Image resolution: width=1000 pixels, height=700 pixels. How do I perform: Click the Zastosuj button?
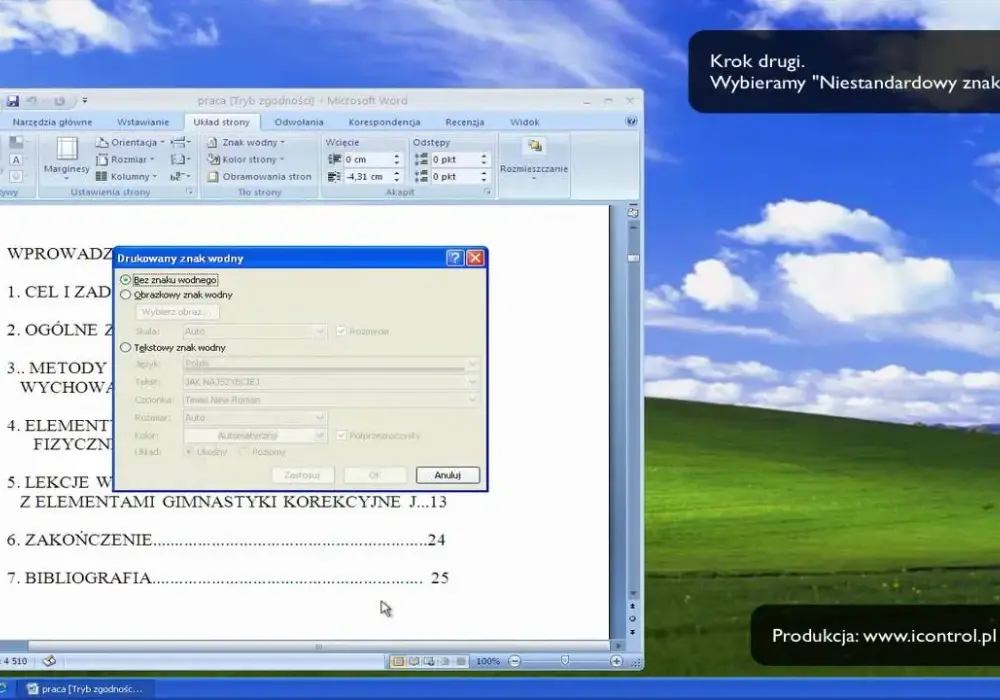click(302, 475)
